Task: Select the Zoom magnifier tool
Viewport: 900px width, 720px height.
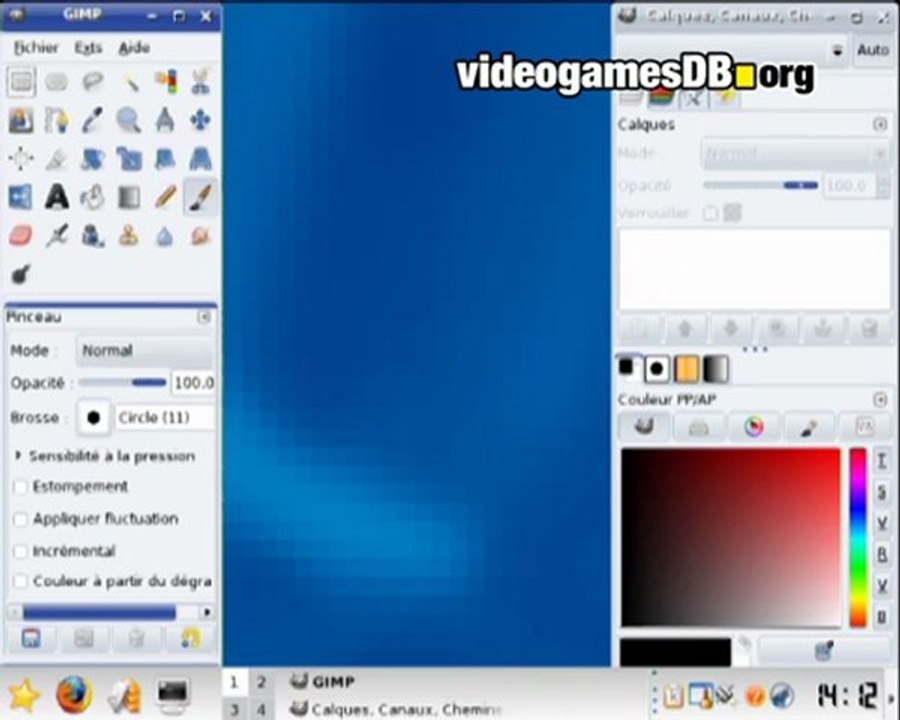Action: pyautogui.click(x=129, y=121)
